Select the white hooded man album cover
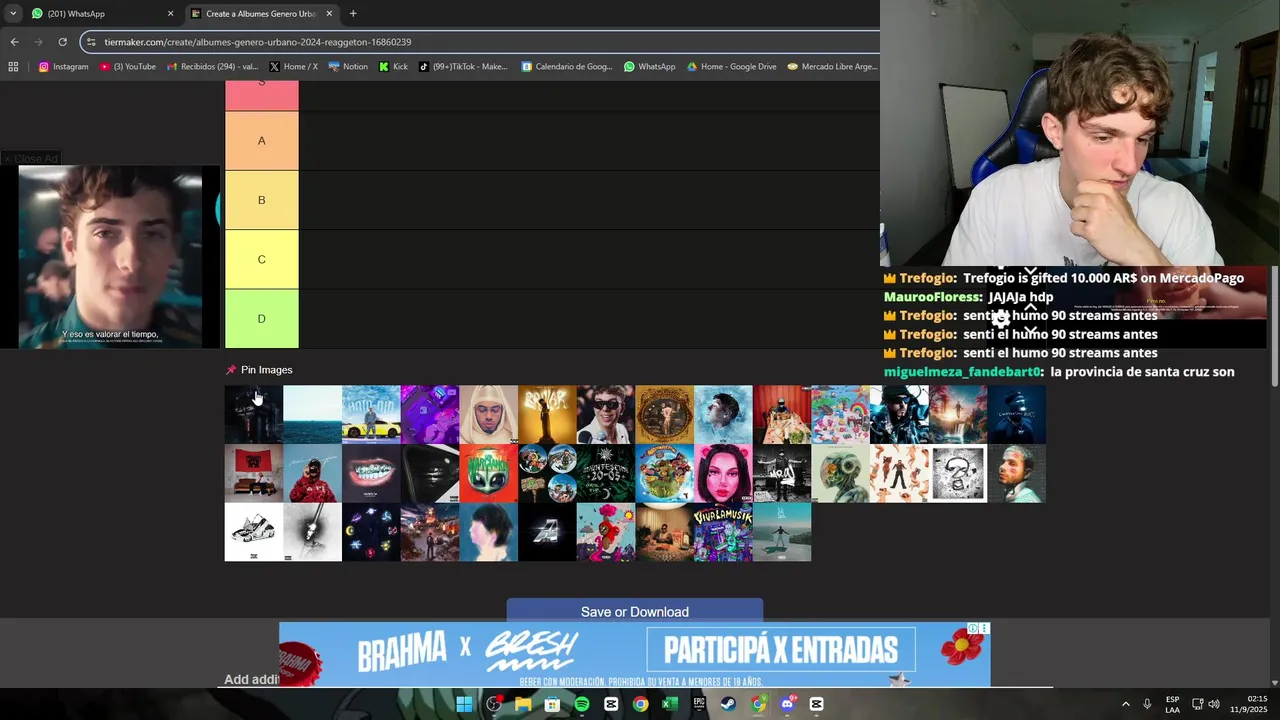1280x720 pixels. pos(488,414)
